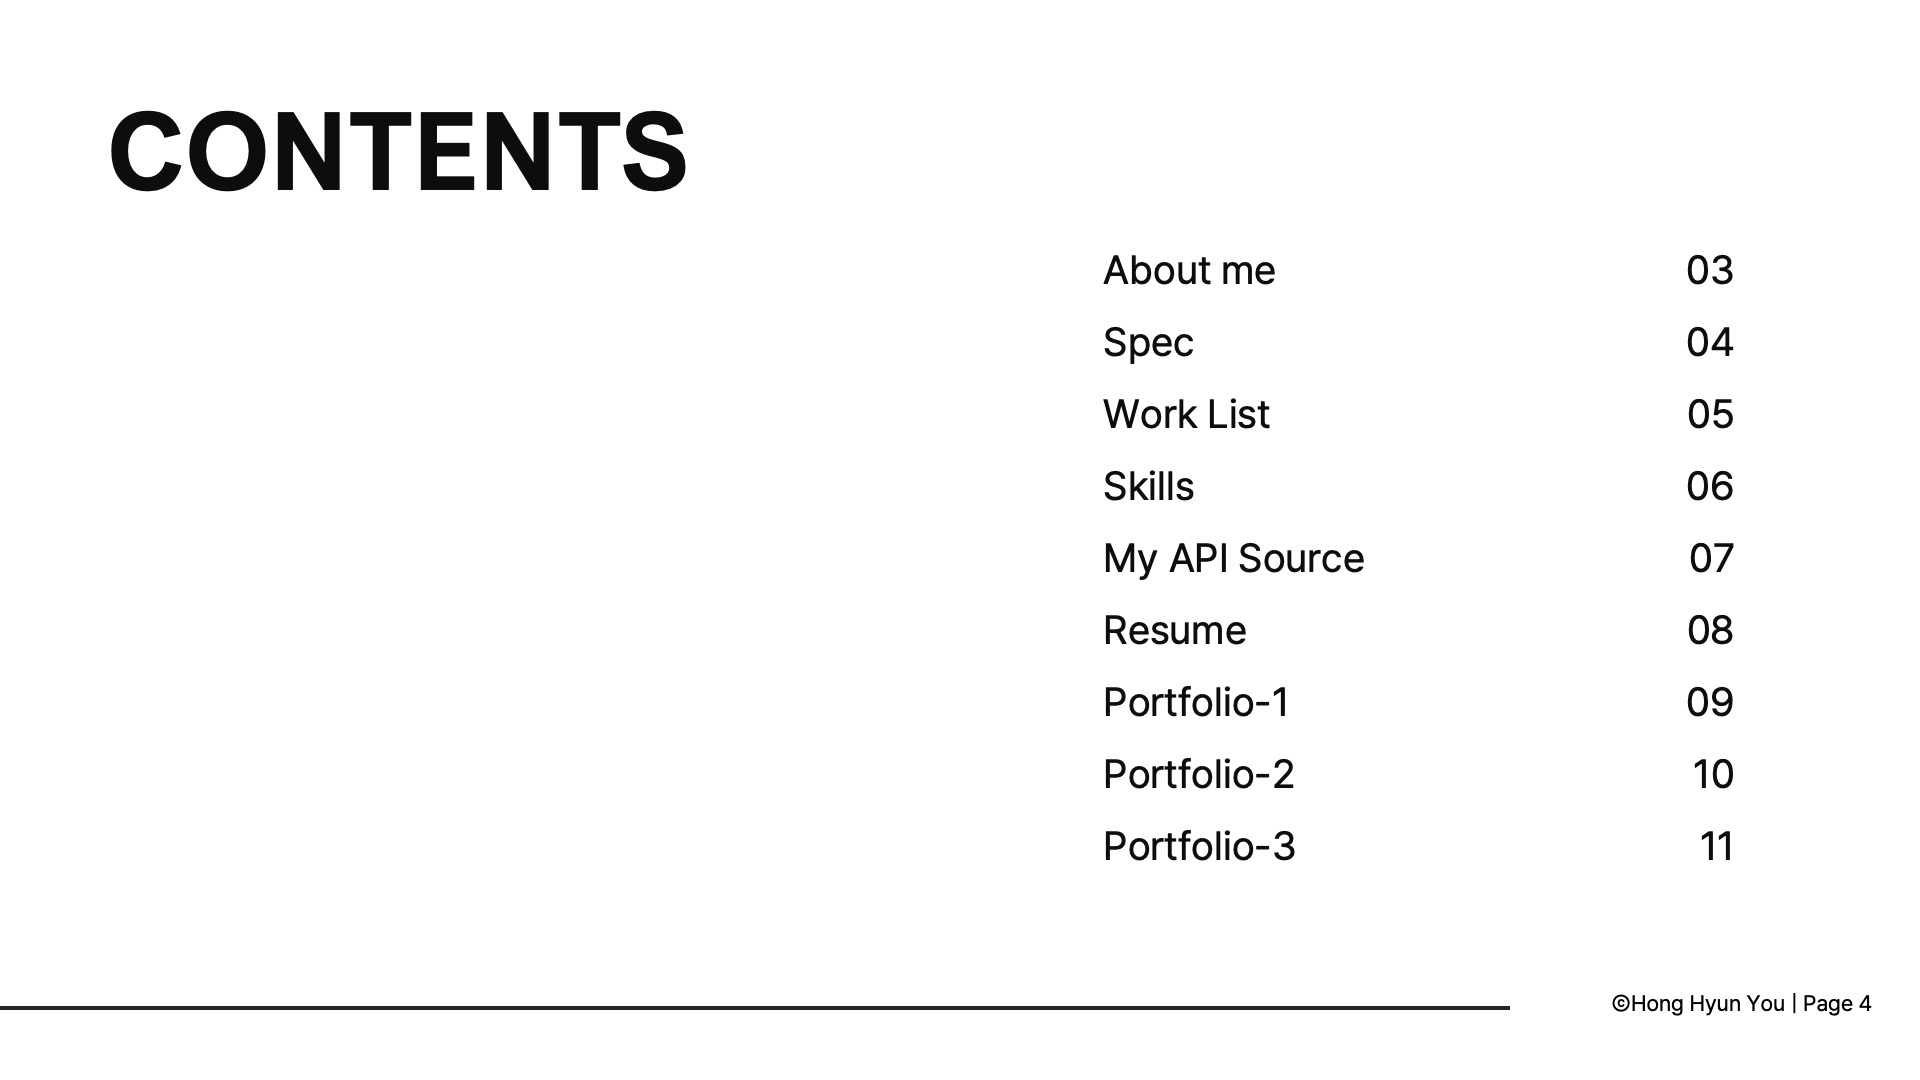The image size is (1920, 1080).
Task: Select page number 11 beside Portfolio-3
Action: pos(1716,846)
